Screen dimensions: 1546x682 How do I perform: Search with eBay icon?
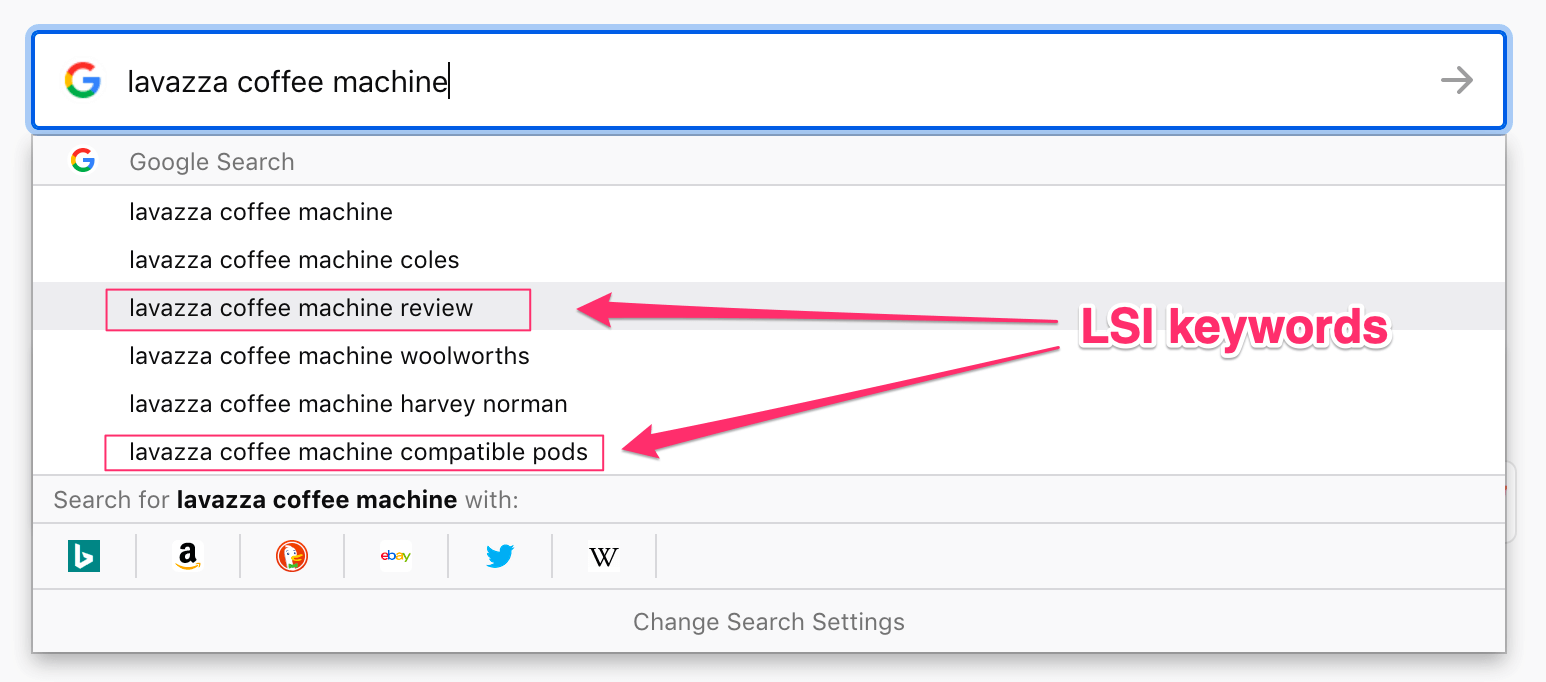point(396,556)
